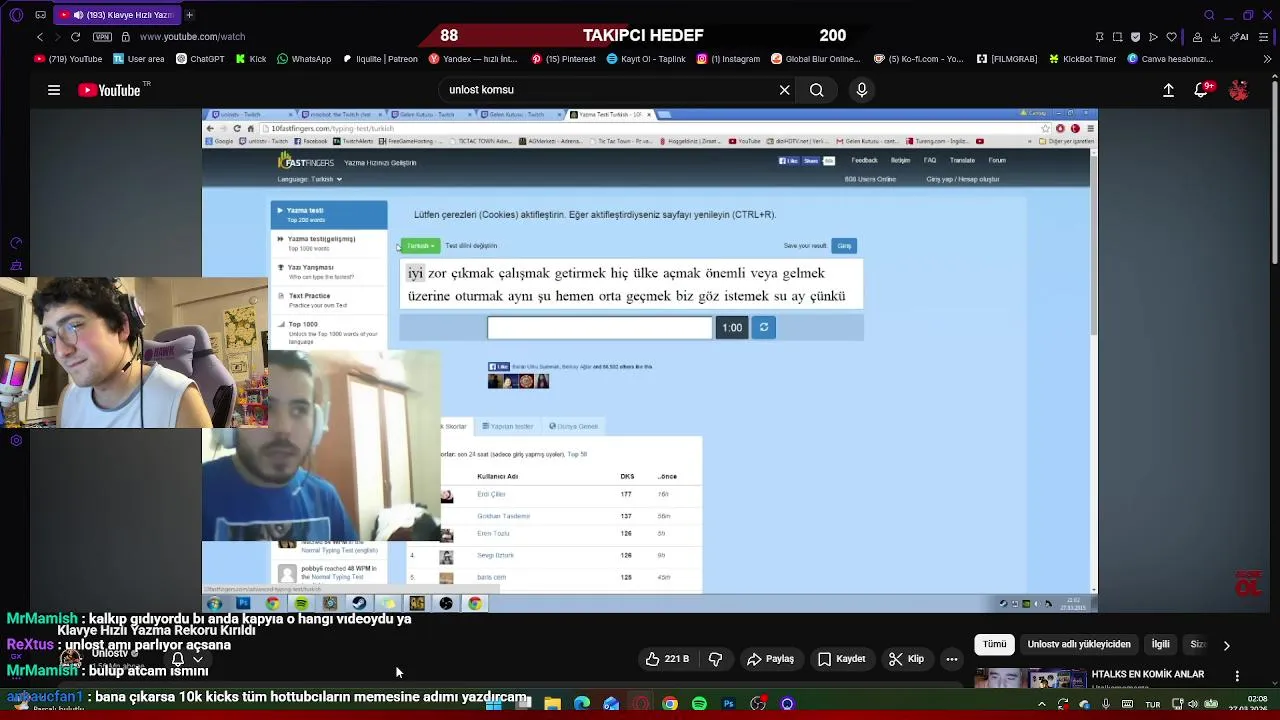The image size is (1280, 720).
Task: Toggle the tab islands workspace icon
Action: coord(40,15)
